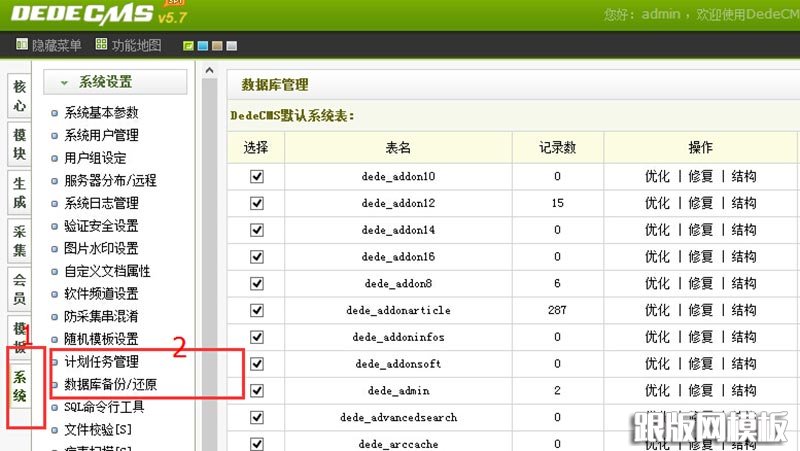Uncheck the dede_addon10 table checkbox
Image resolution: width=800 pixels, height=451 pixels.
257,176
